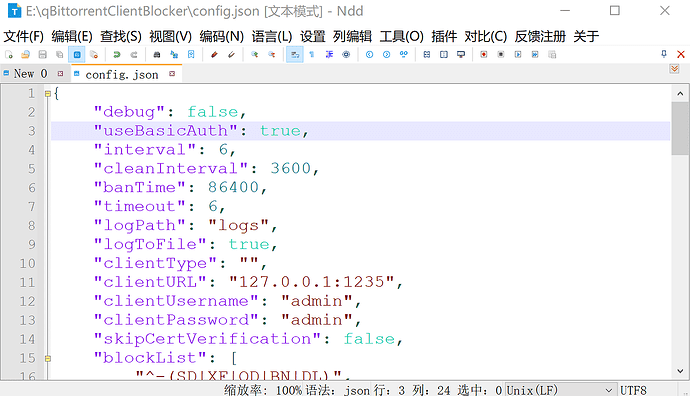Toggle the pin window on top icon
The image size is (690, 396).
coord(664,54)
